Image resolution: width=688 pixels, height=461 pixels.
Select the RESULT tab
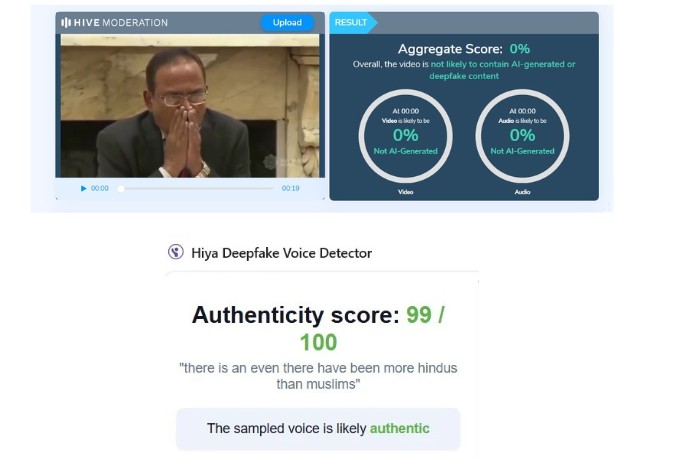tap(351, 22)
